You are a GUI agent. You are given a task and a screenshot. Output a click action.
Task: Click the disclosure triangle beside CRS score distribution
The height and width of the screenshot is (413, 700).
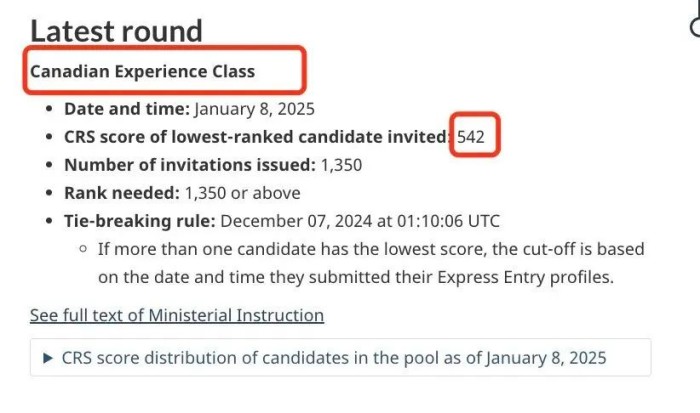click(x=46, y=357)
